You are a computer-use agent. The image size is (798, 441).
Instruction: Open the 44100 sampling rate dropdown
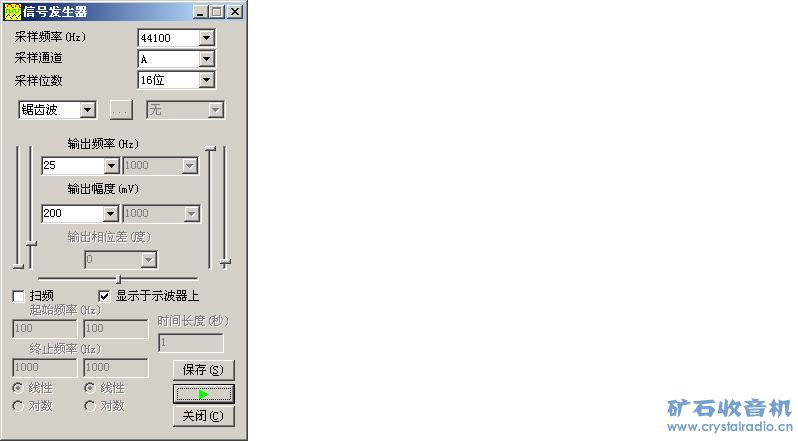click(206, 38)
